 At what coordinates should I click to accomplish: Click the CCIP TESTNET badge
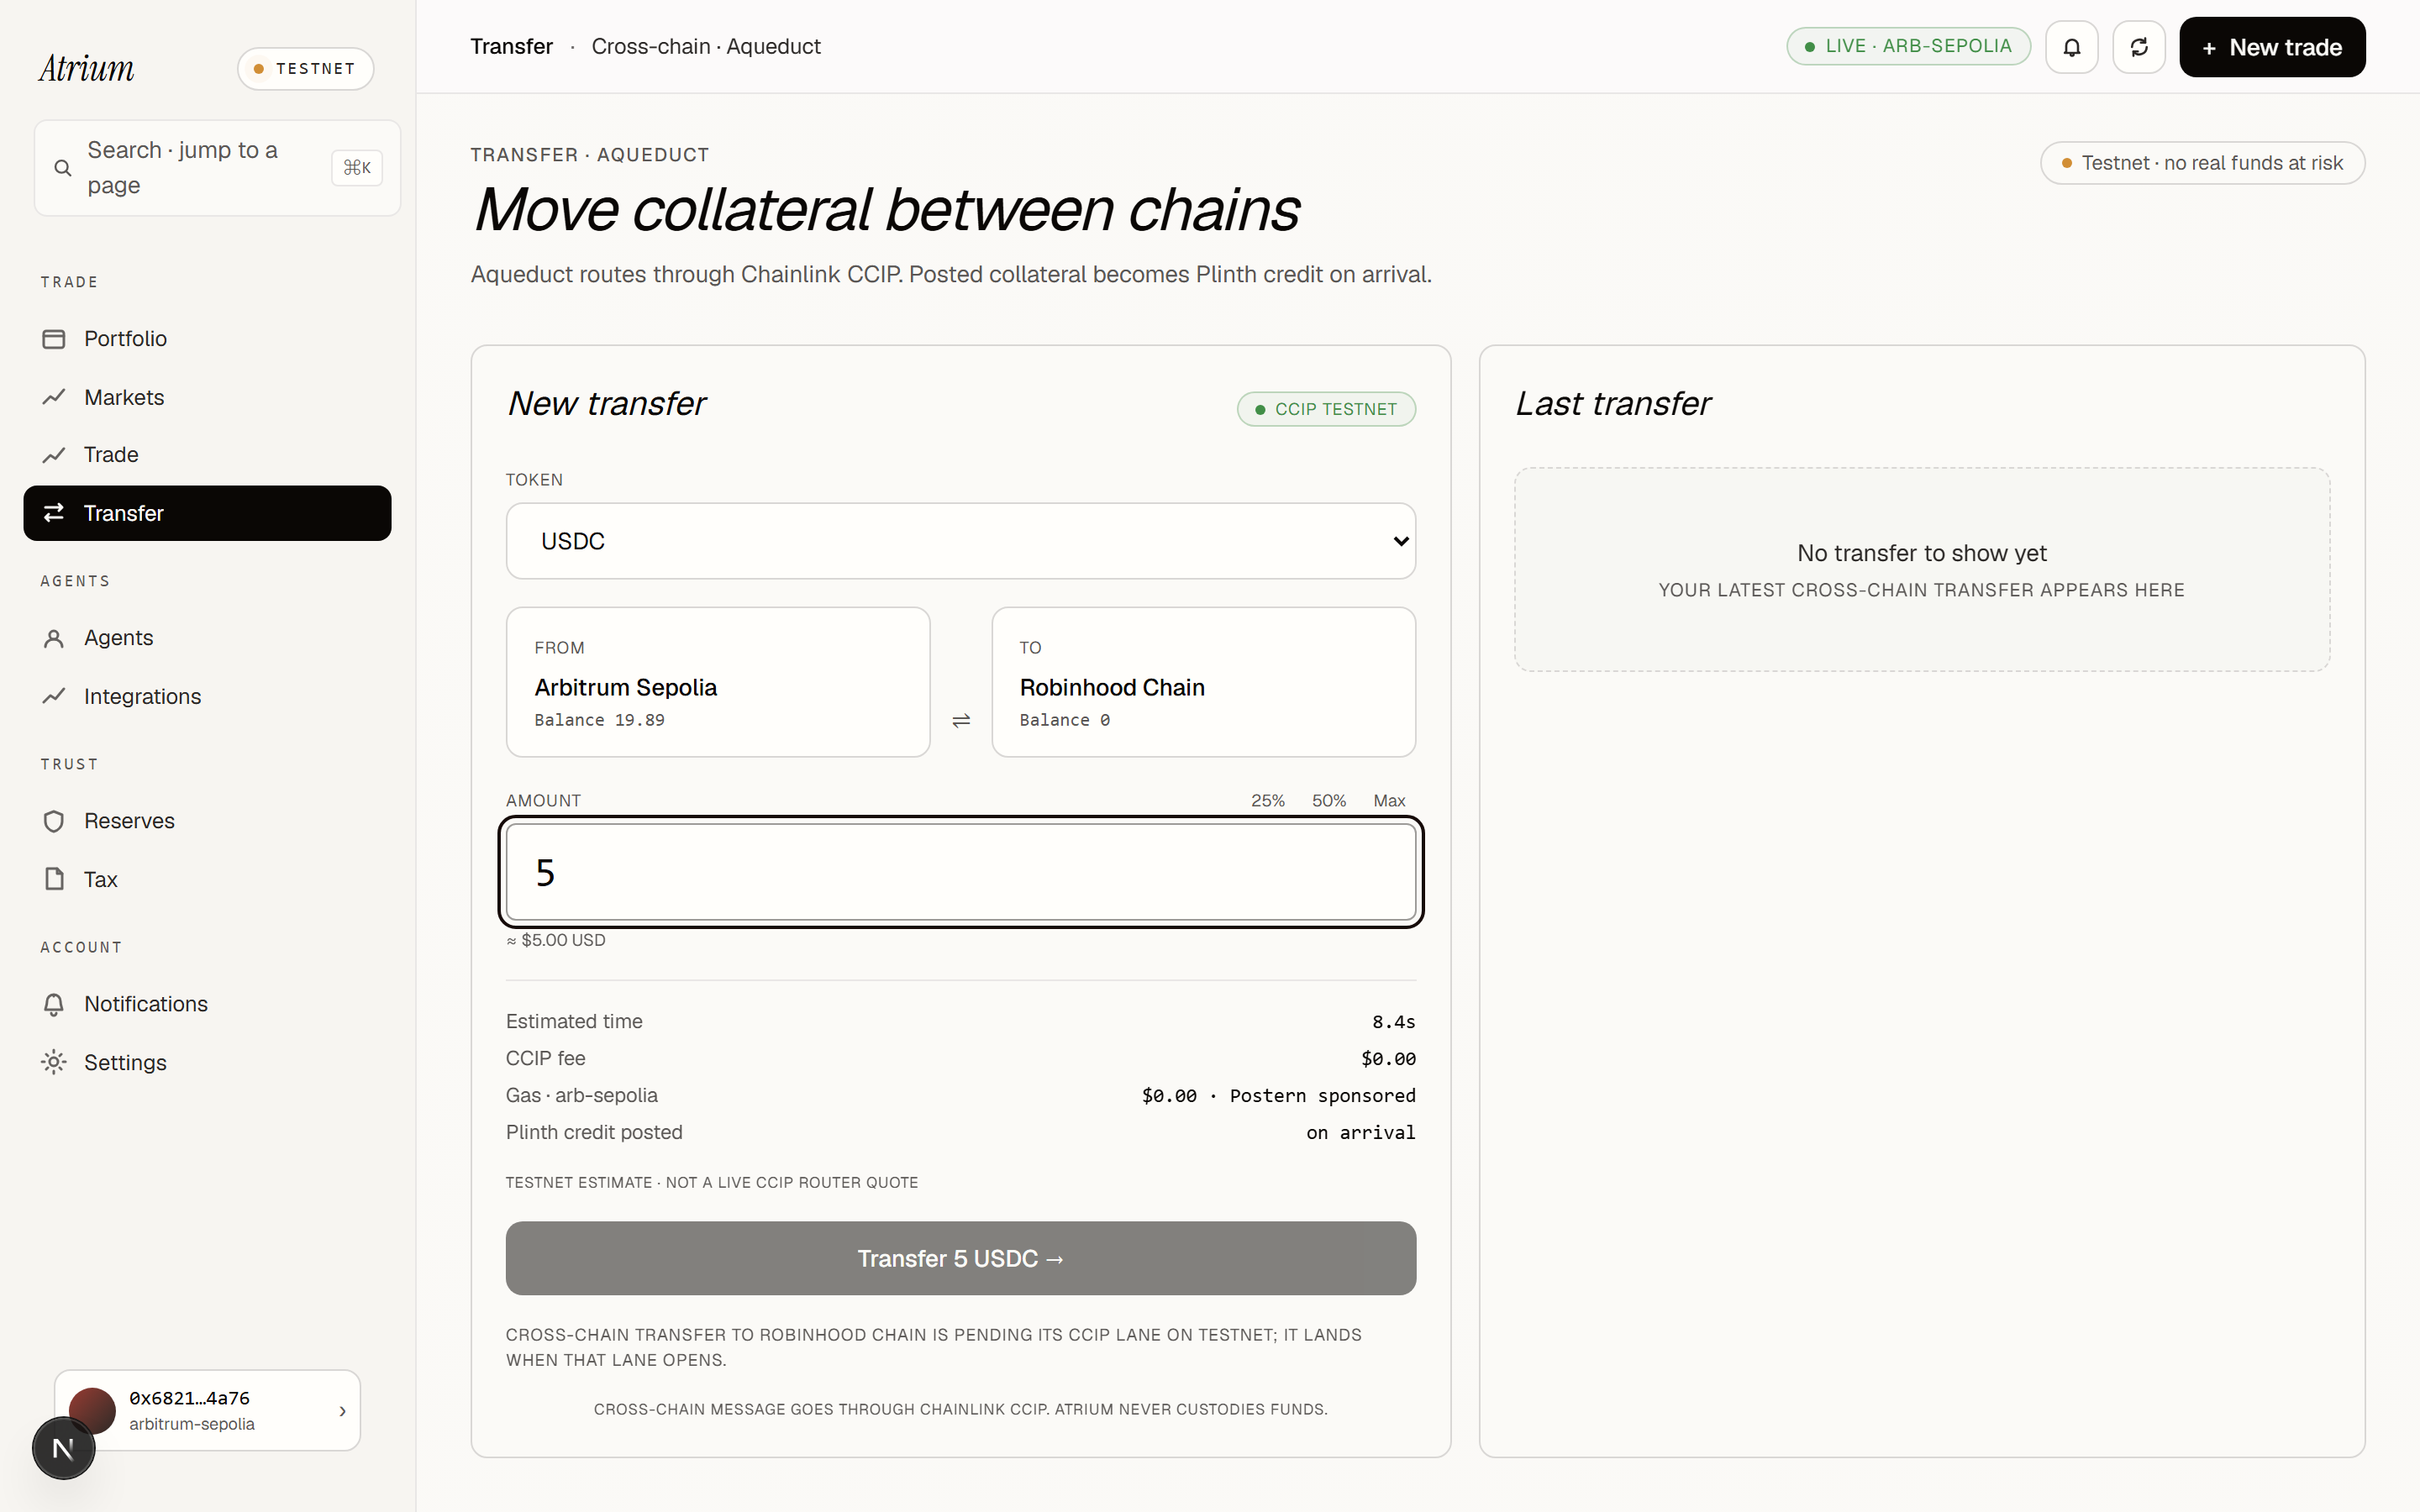click(1326, 409)
